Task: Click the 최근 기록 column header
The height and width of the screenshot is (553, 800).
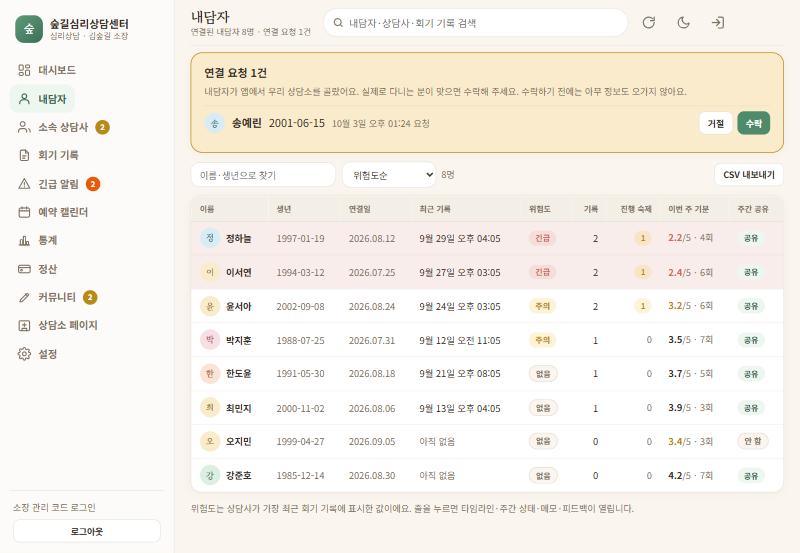Action: pos(435,209)
